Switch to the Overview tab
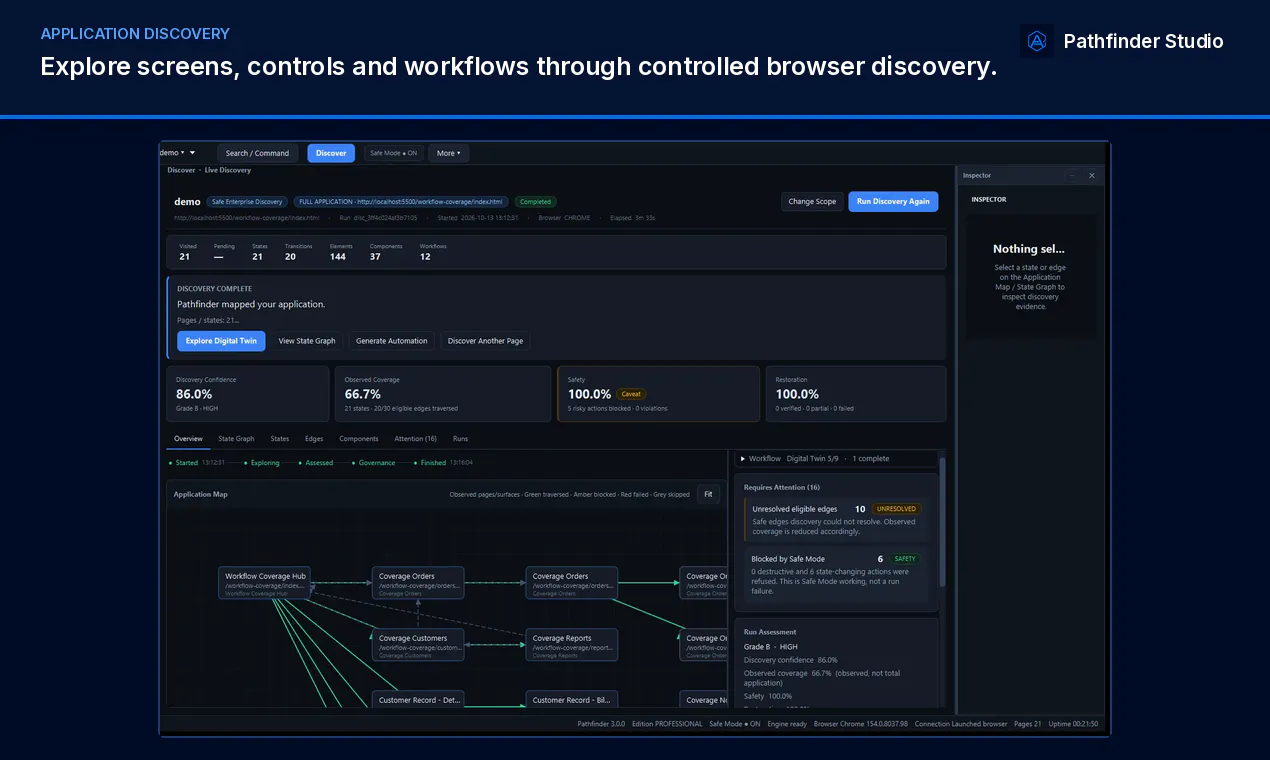This screenshot has width=1270, height=760. pos(188,439)
